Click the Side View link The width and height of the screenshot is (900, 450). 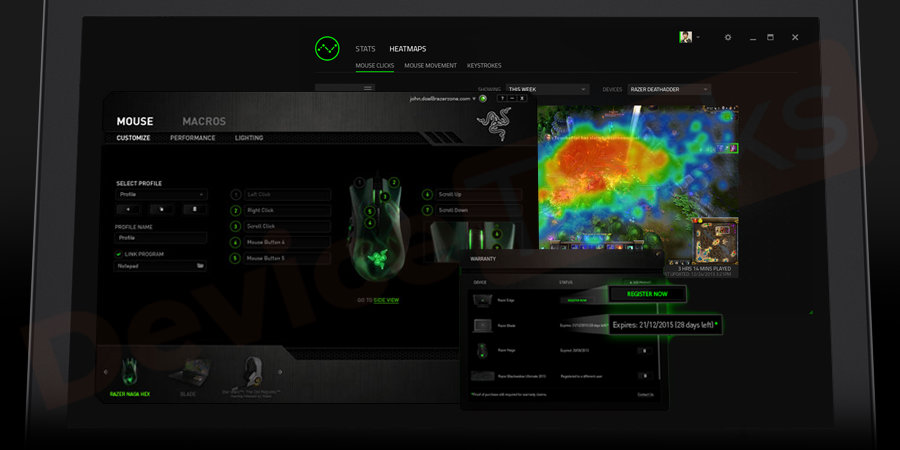386,300
